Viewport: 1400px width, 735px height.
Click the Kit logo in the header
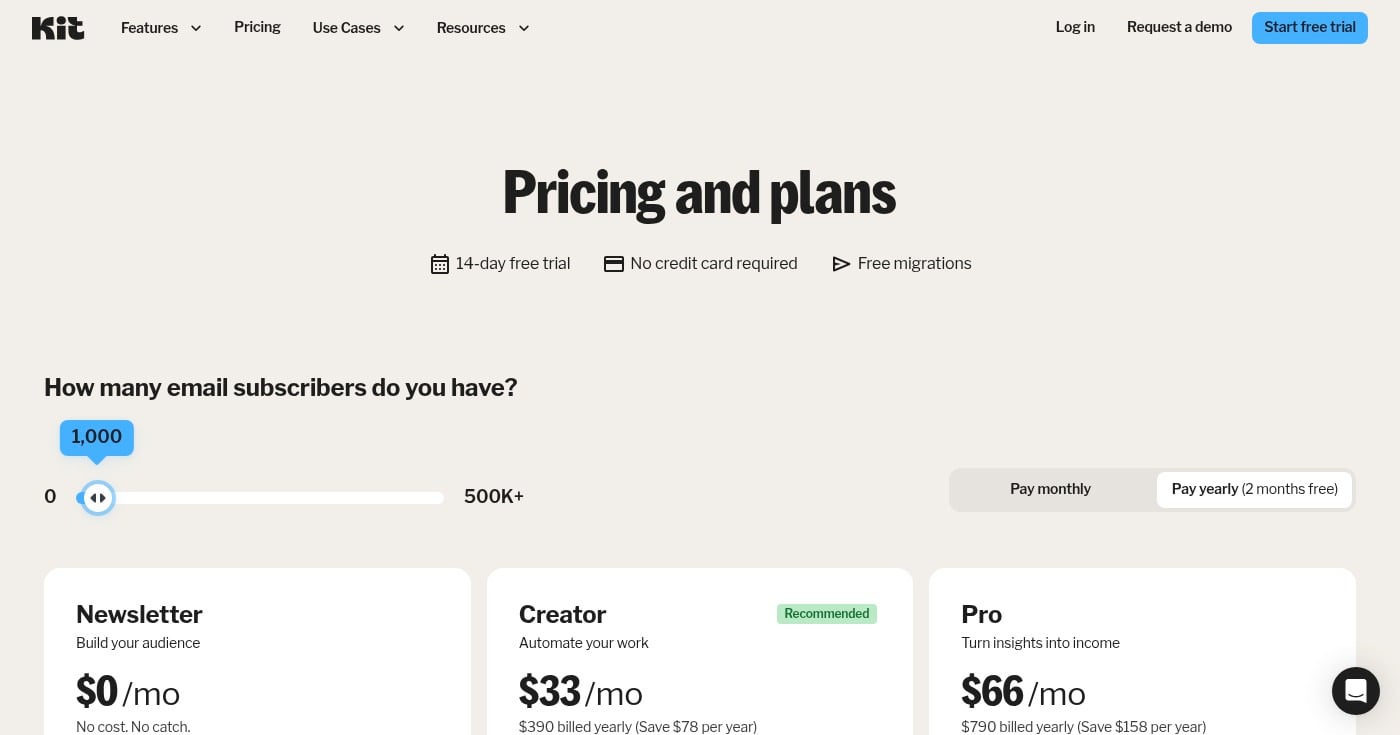coord(57,28)
